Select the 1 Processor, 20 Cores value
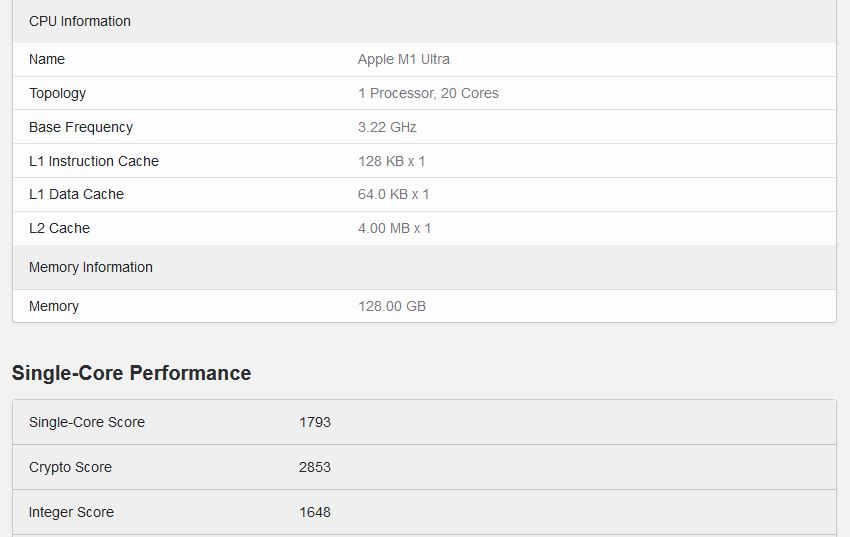 428,93
